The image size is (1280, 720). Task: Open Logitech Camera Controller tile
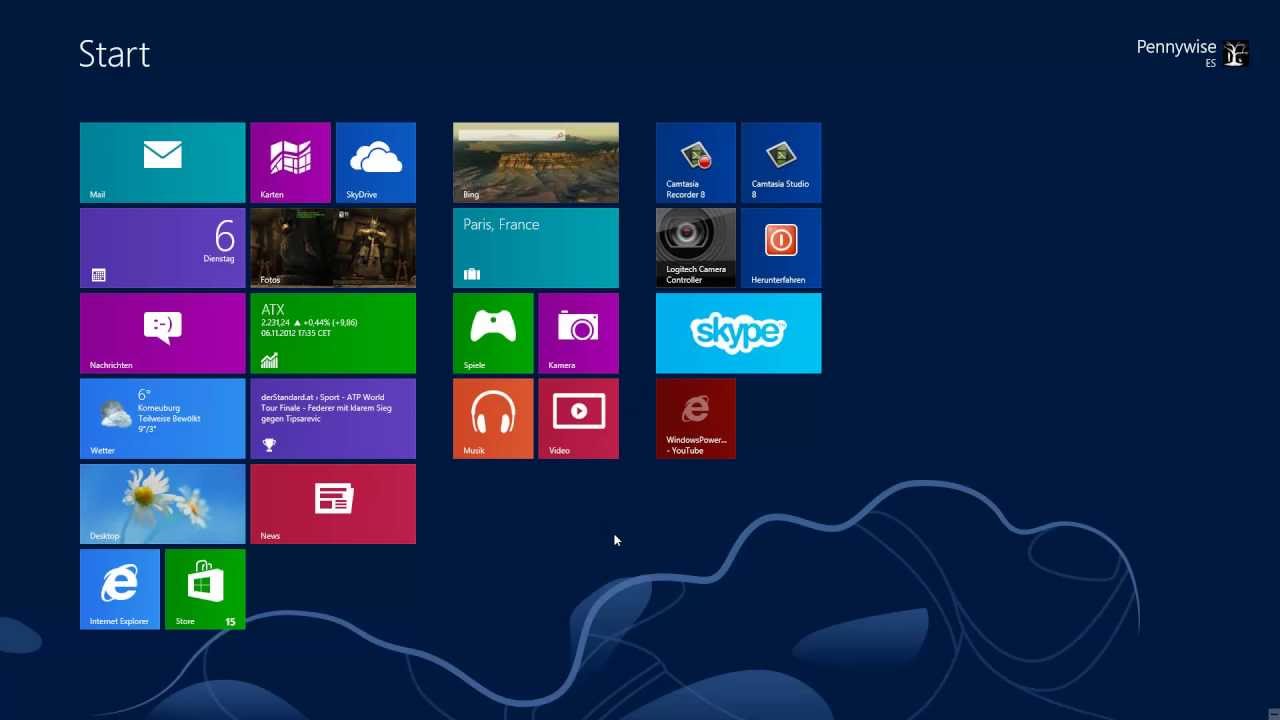[696, 248]
